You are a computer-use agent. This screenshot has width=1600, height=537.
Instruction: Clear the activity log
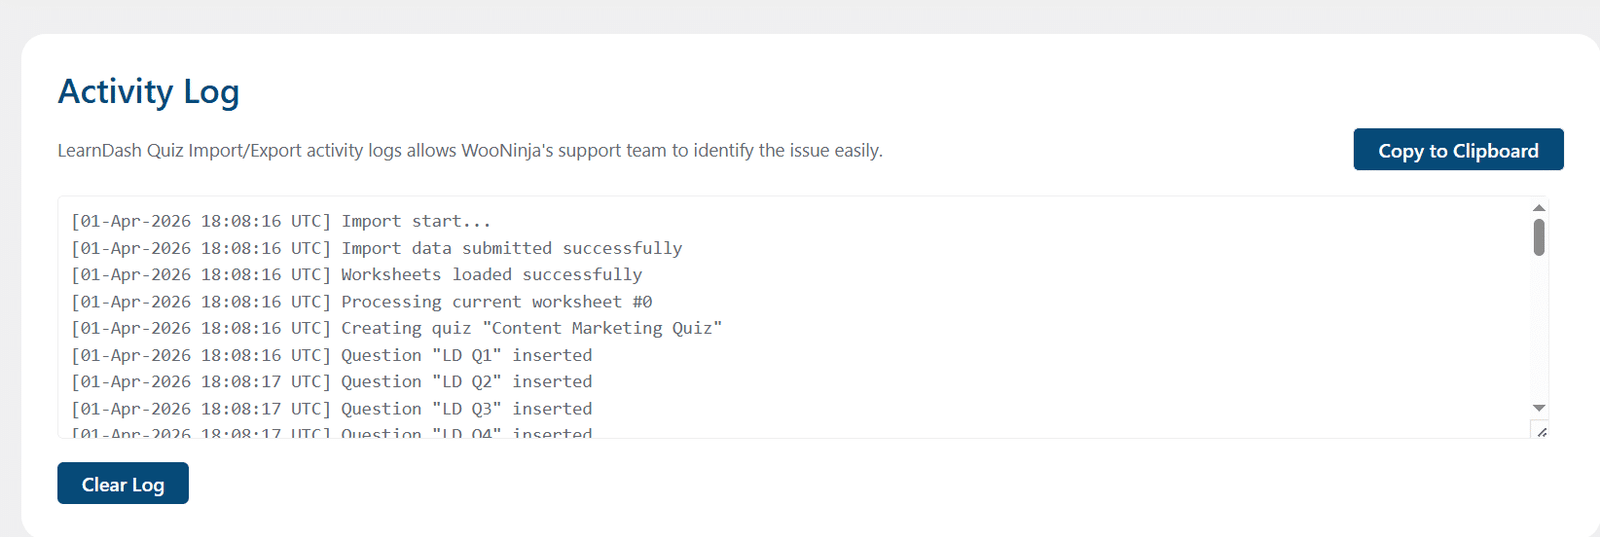click(123, 483)
